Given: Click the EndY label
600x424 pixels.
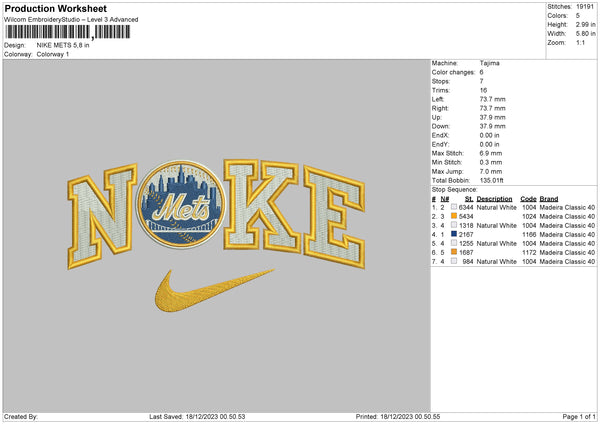Looking at the screenshot, I should [x=440, y=145].
